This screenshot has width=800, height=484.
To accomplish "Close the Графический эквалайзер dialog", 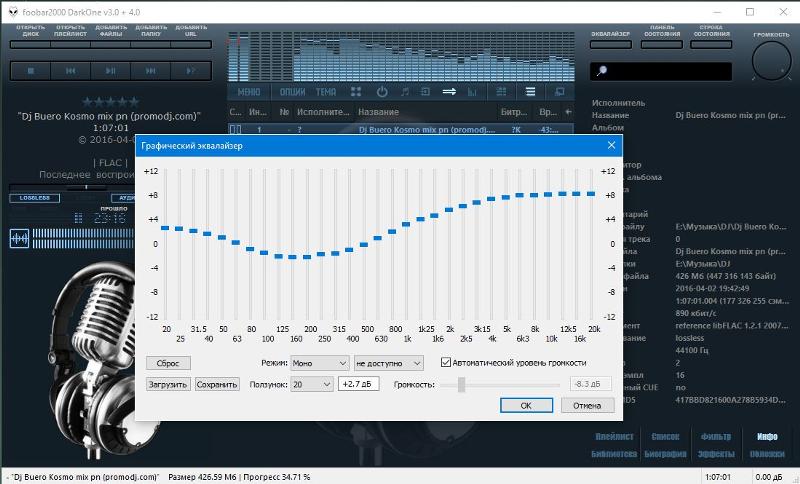I will coord(611,145).
